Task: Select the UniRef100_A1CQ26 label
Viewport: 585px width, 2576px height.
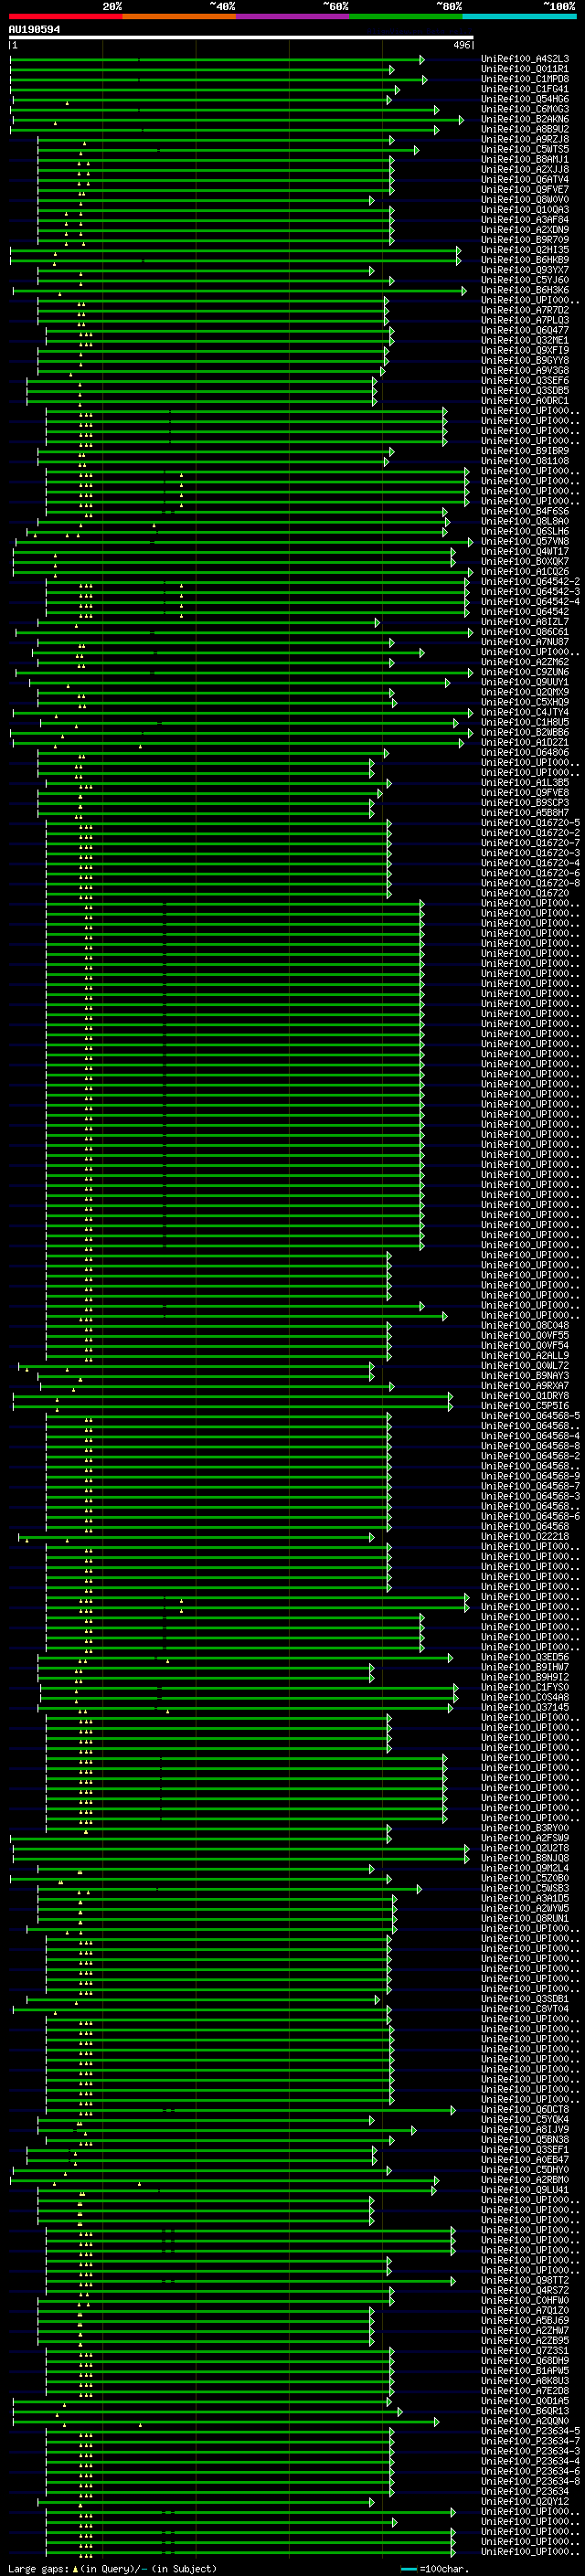Action: coord(525,571)
